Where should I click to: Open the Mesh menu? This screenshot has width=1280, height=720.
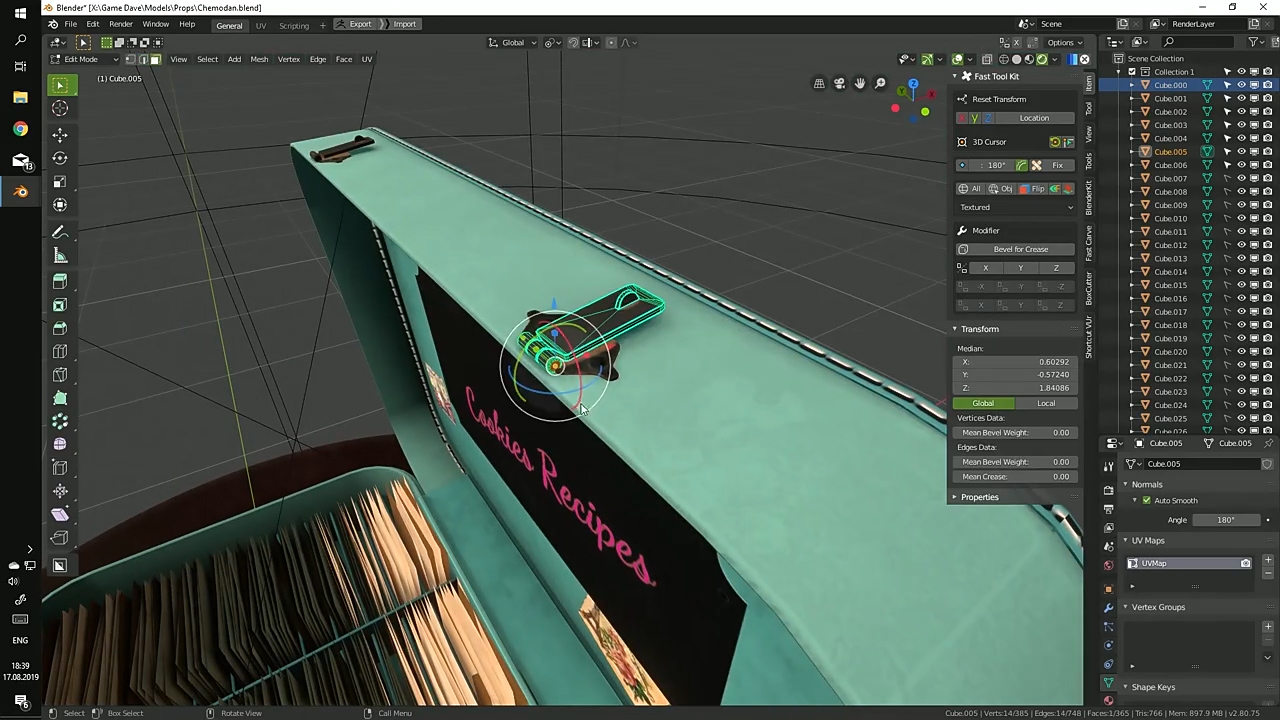(259, 59)
